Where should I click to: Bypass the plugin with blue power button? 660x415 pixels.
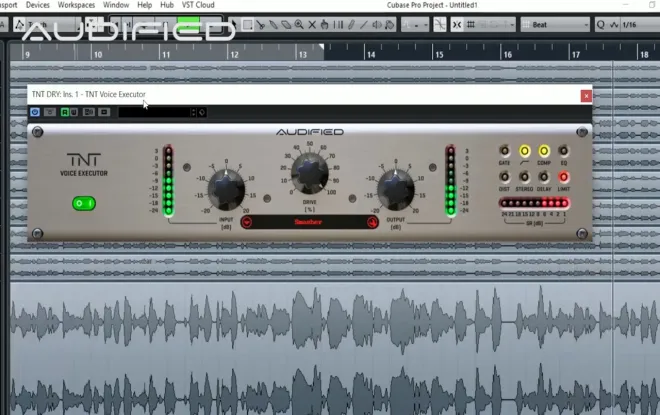35,112
